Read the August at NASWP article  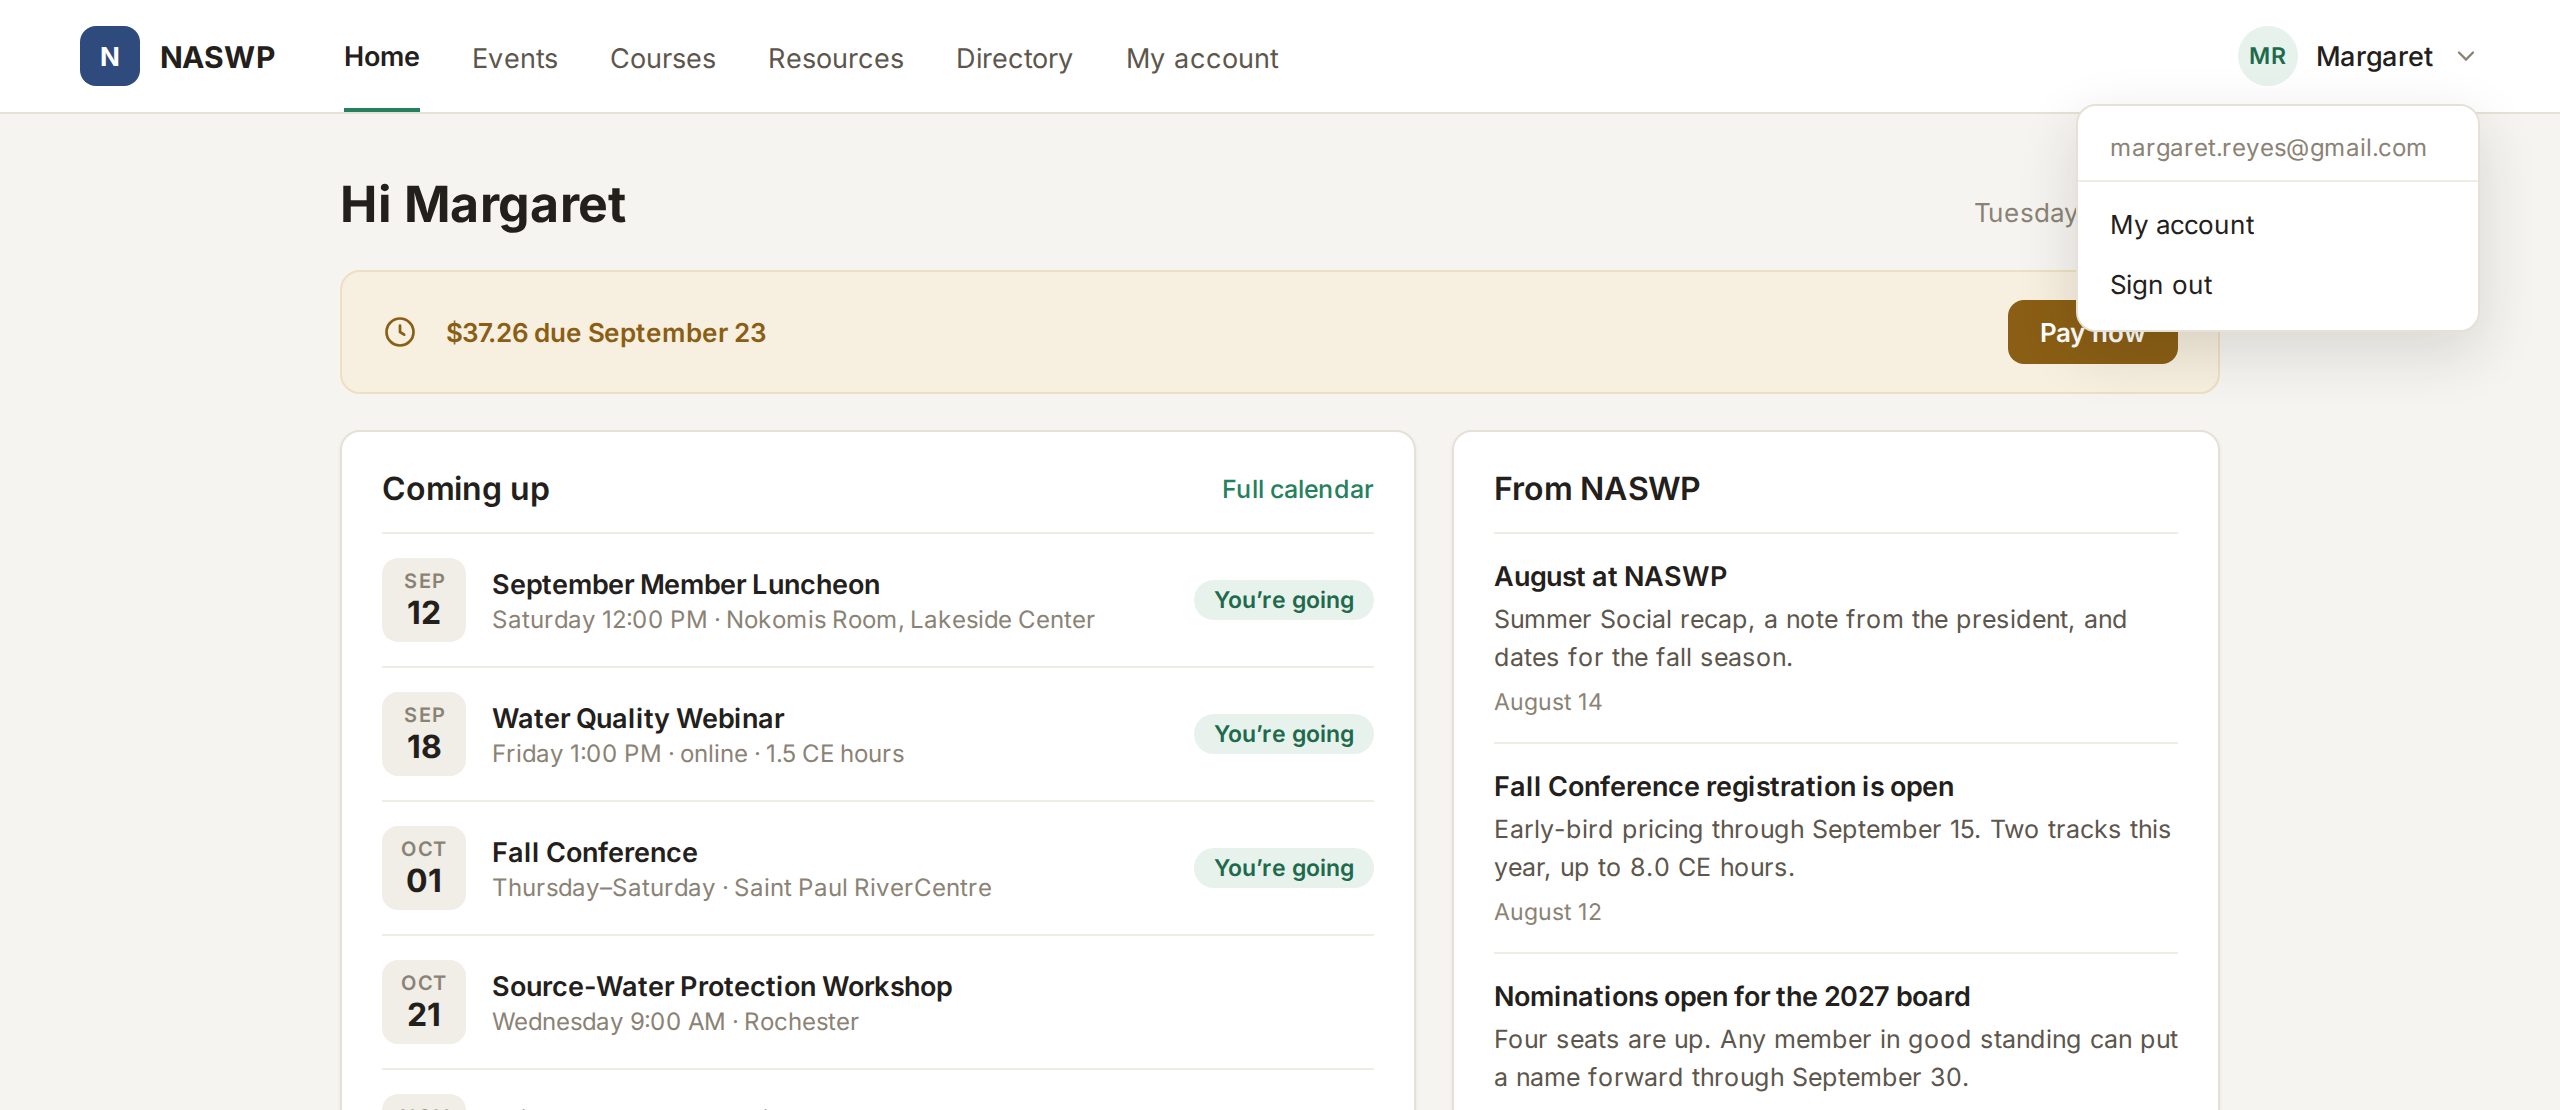(x=1610, y=576)
